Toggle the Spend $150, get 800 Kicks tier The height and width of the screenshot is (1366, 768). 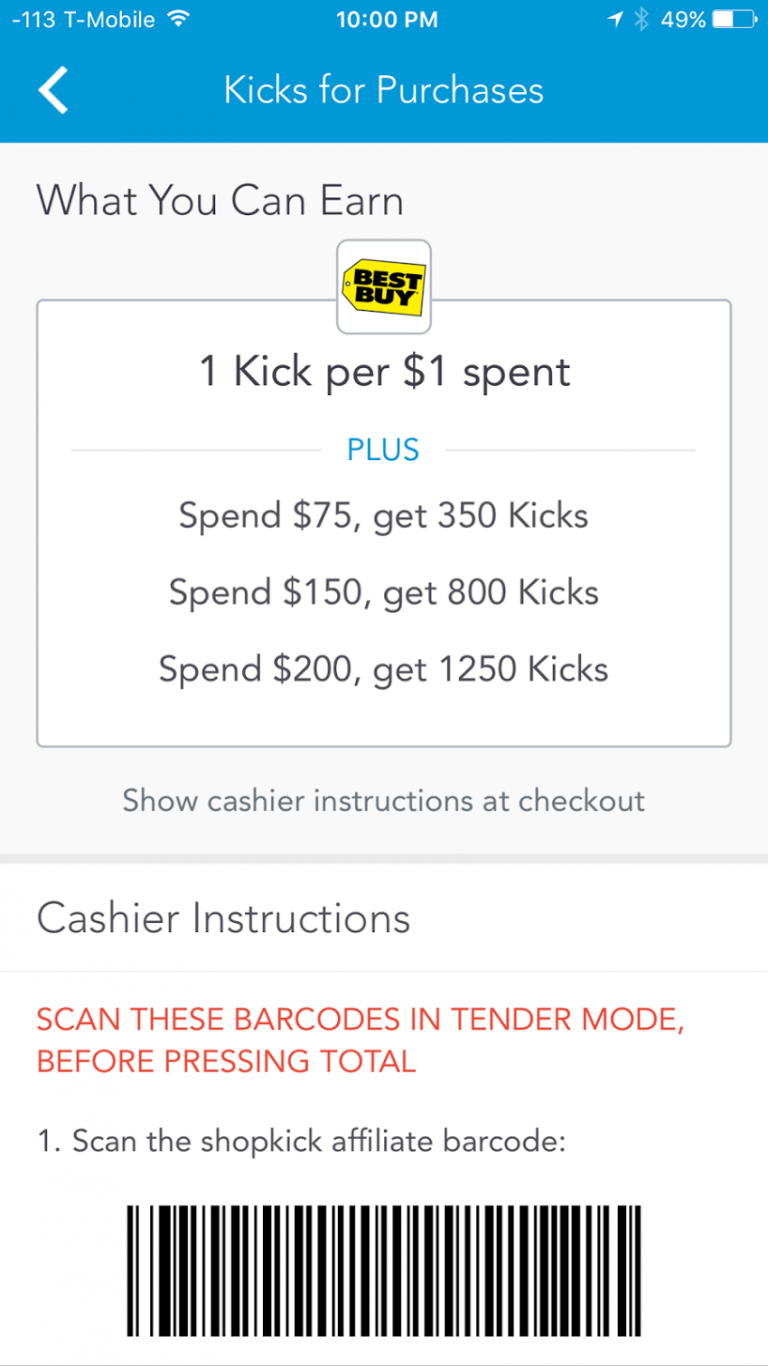[x=384, y=592]
